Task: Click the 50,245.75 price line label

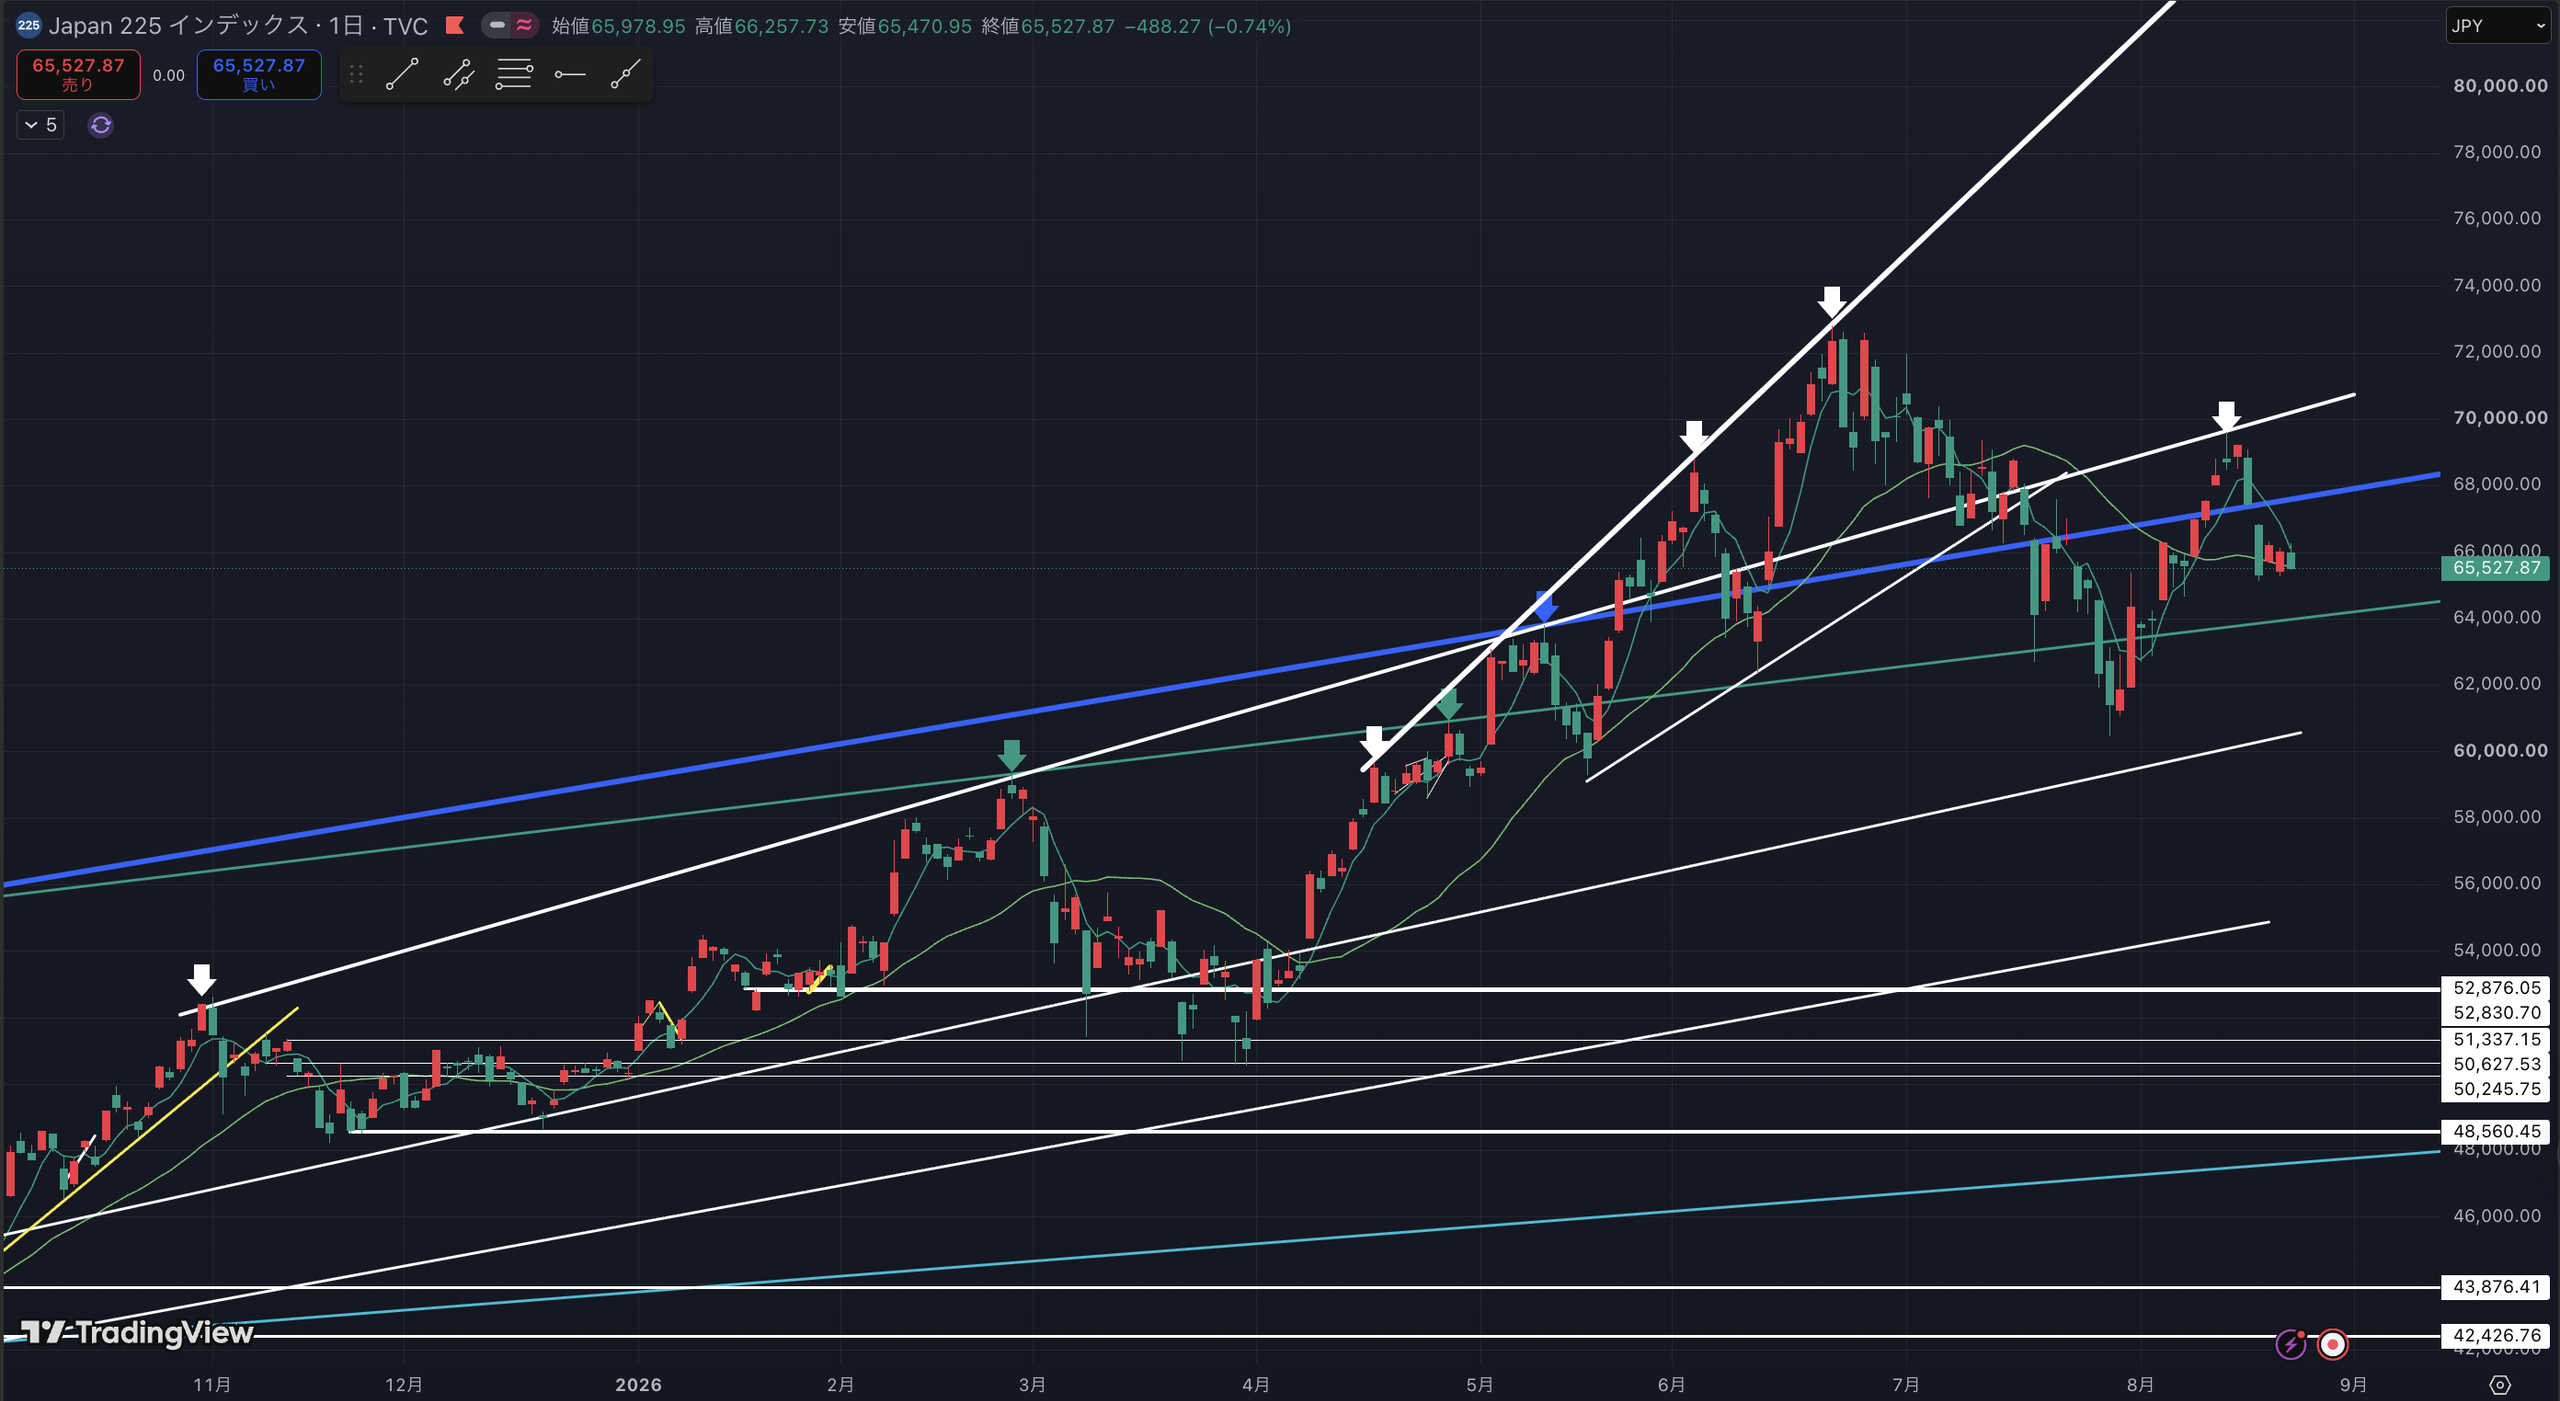Action: tap(2497, 1090)
